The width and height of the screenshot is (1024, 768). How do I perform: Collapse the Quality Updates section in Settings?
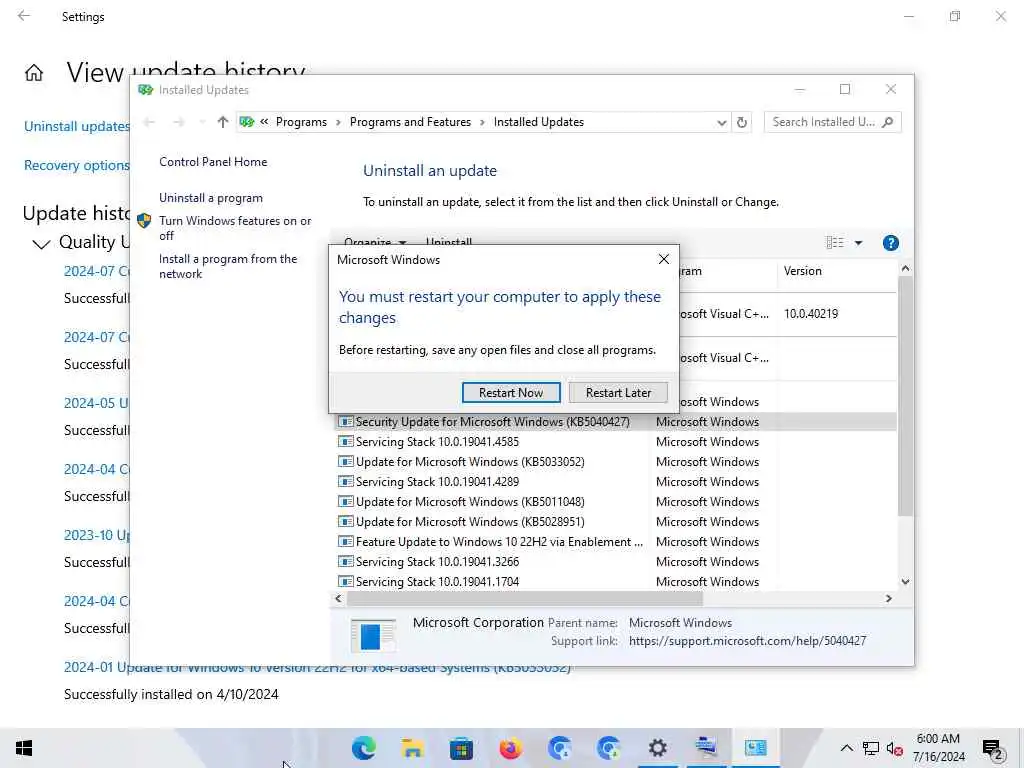tap(41, 244)
